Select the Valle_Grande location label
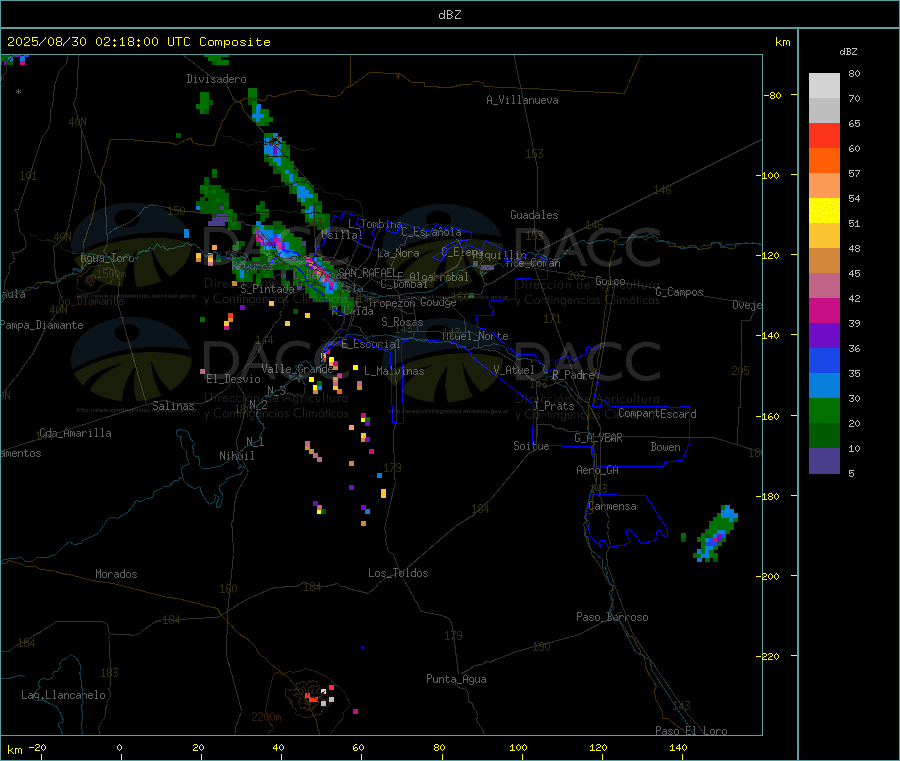 coord(297,369)
